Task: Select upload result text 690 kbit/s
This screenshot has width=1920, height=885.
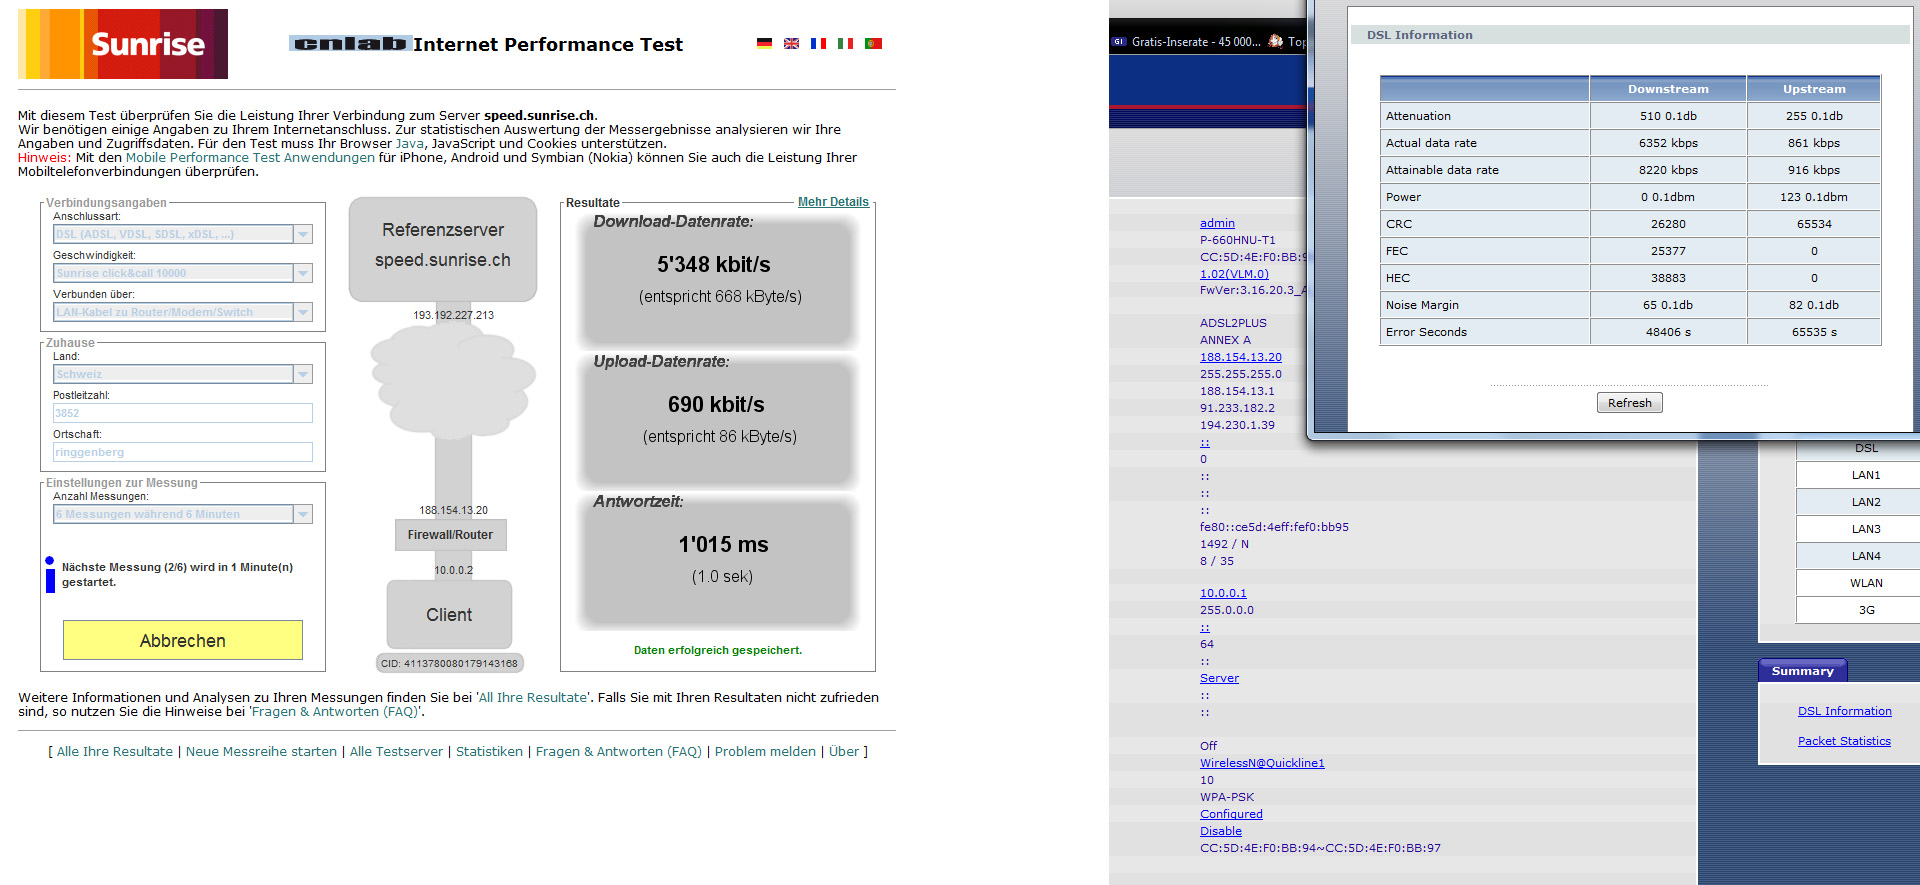Action: click(716, 405)
